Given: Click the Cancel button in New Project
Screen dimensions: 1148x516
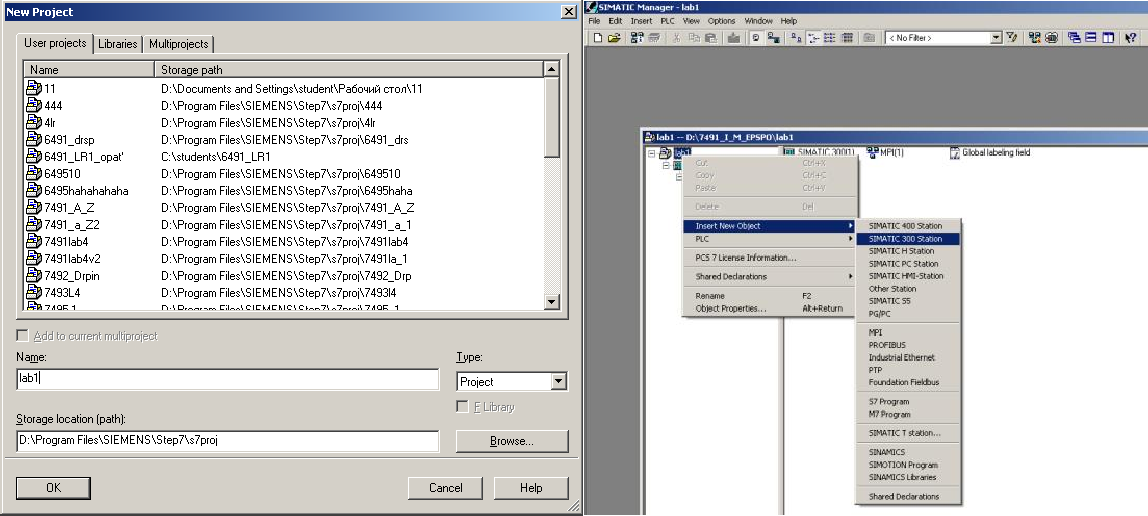Looking at the screenshot, I should click(445, 487).
